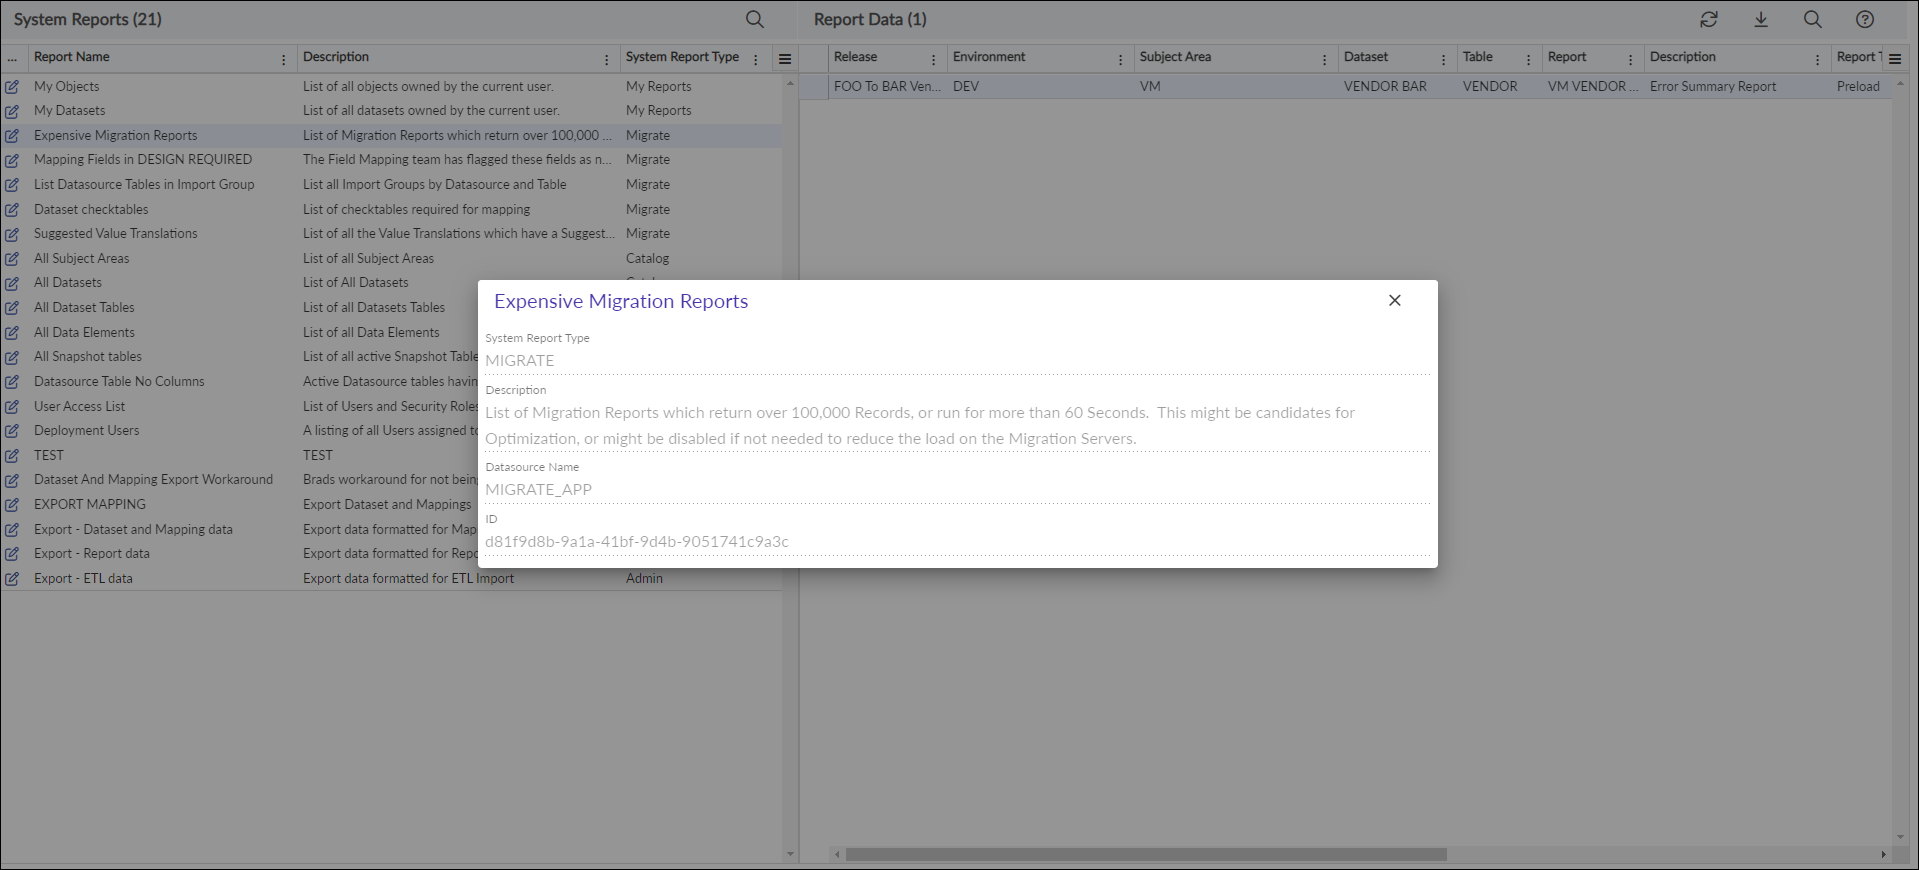Select the FOO To BAR Ven... release cell
The image size is (1919, 870).
(887, 87)
